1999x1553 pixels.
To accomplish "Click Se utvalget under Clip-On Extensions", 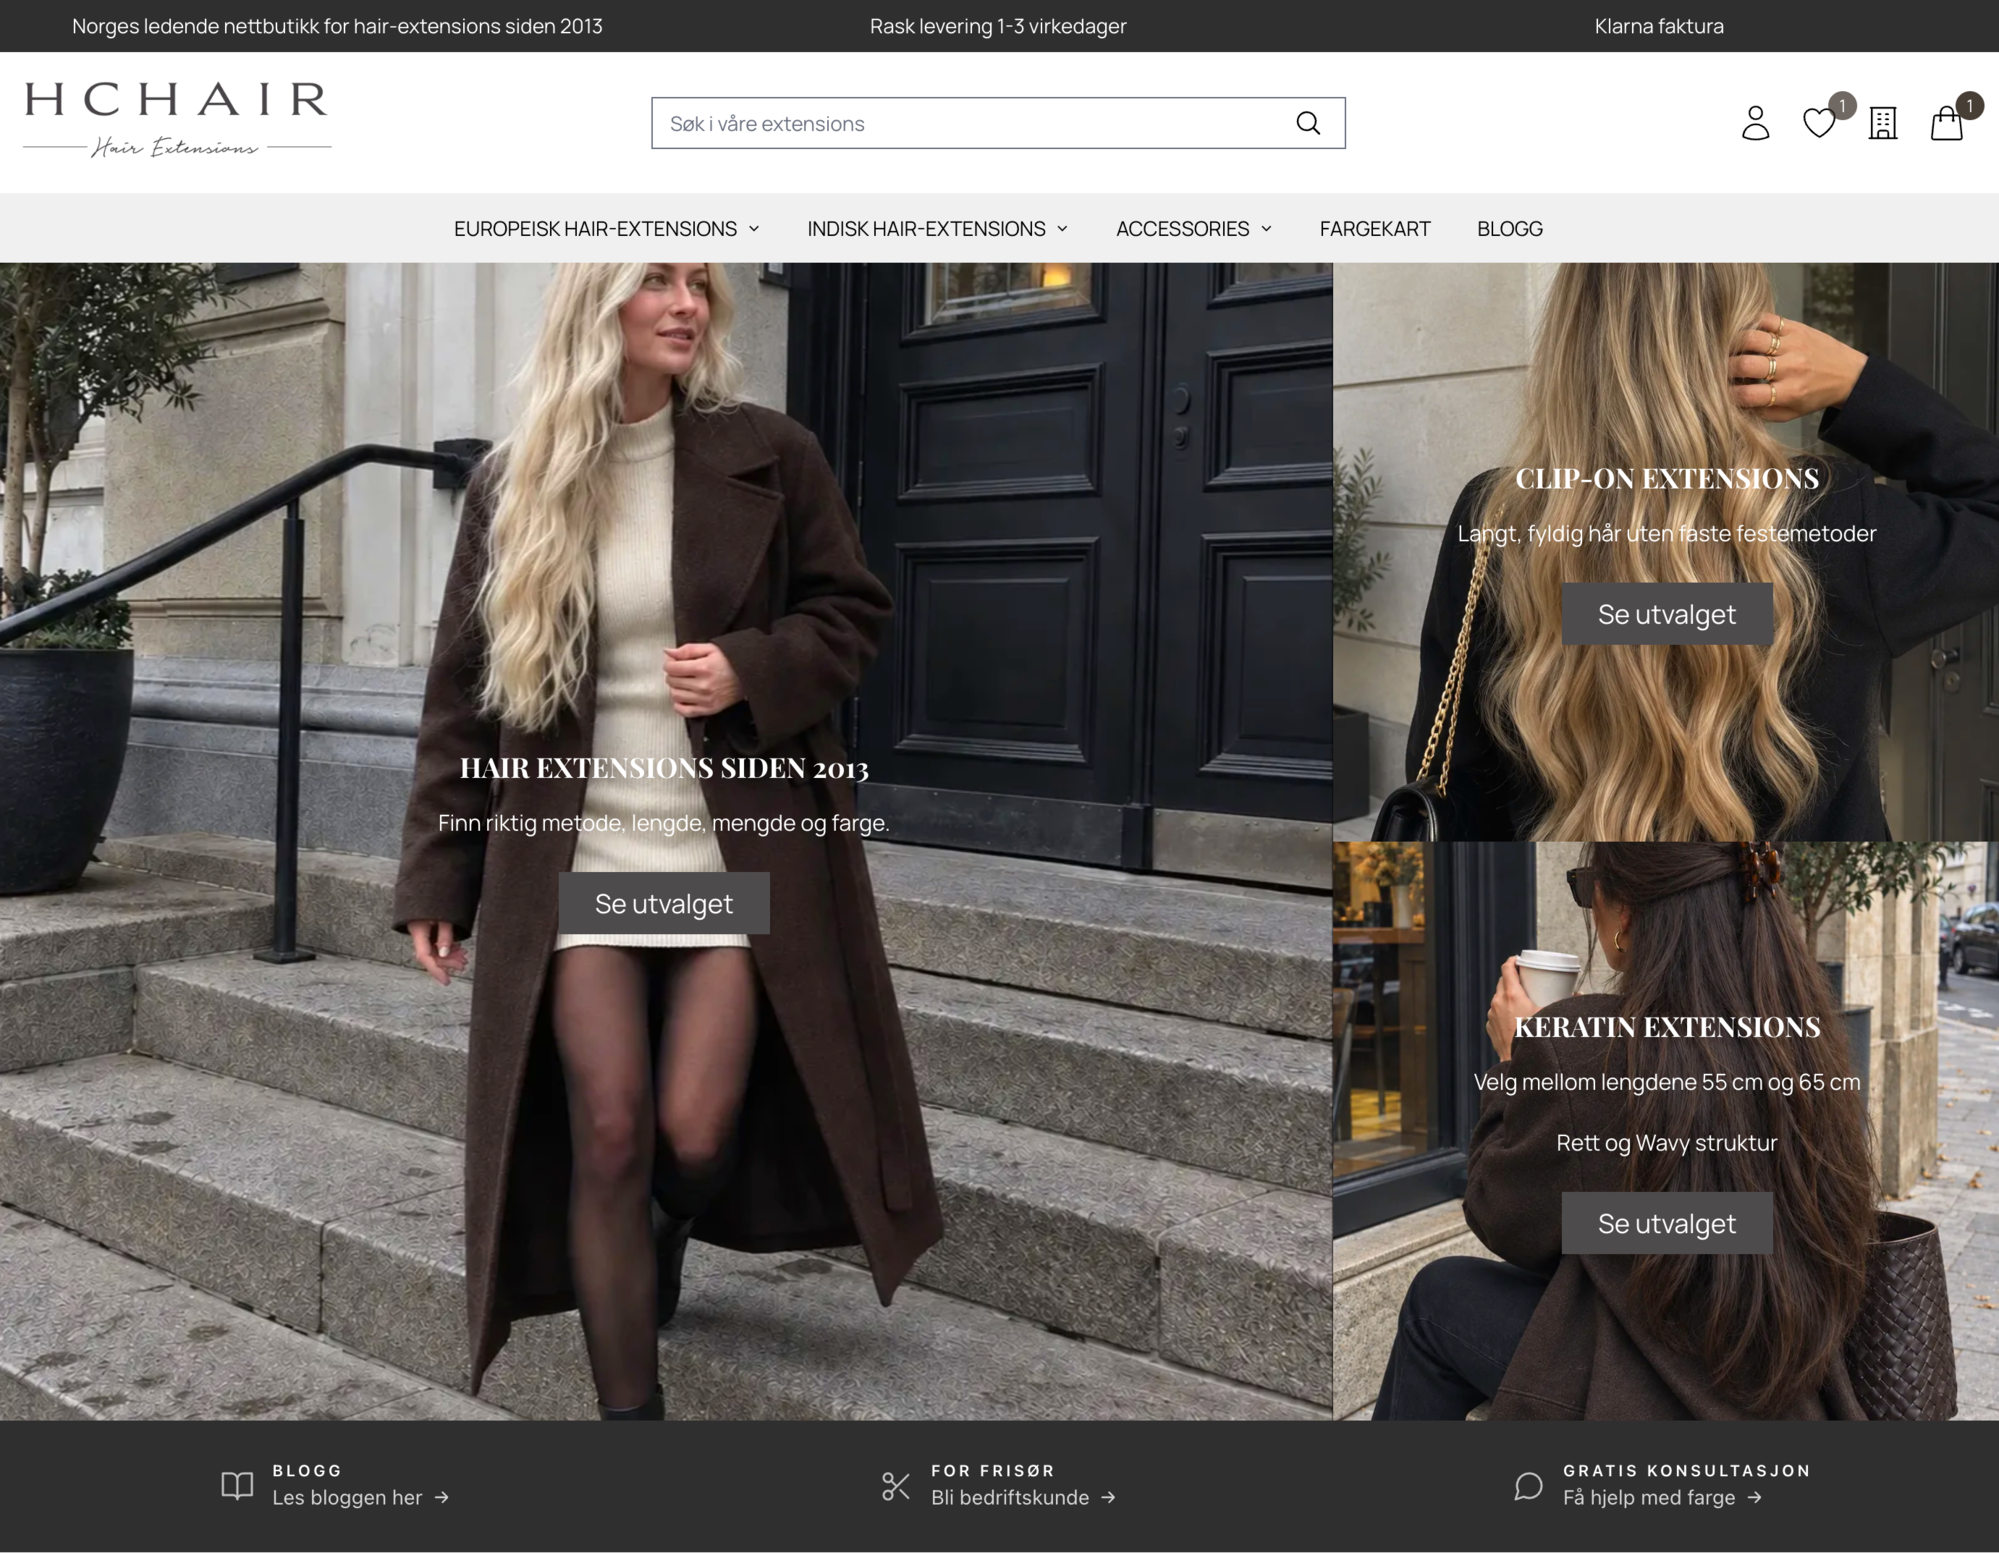I will [1667, 614].
